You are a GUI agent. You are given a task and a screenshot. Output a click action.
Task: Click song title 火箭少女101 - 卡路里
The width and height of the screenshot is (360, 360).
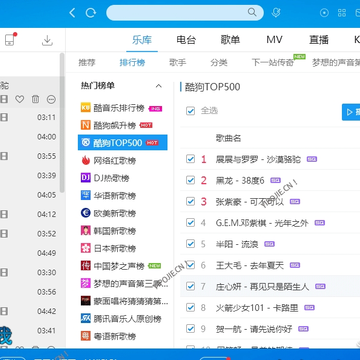tap(257, 308)
